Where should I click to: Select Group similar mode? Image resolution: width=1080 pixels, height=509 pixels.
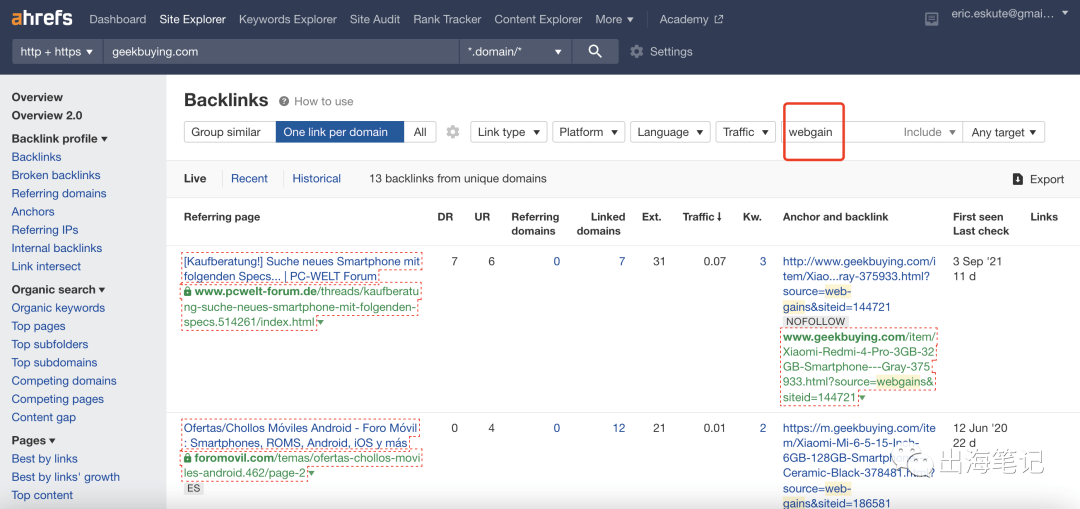229,132
